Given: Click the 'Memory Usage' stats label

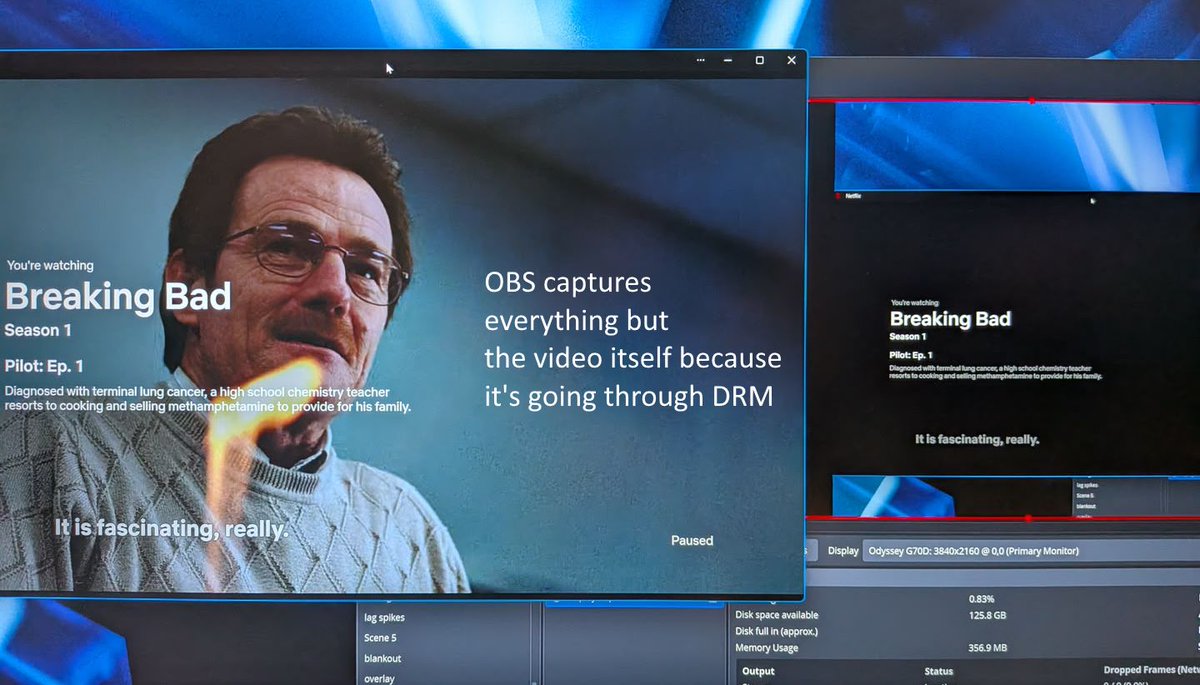Looking at the screenshot, I should [769, 648].
